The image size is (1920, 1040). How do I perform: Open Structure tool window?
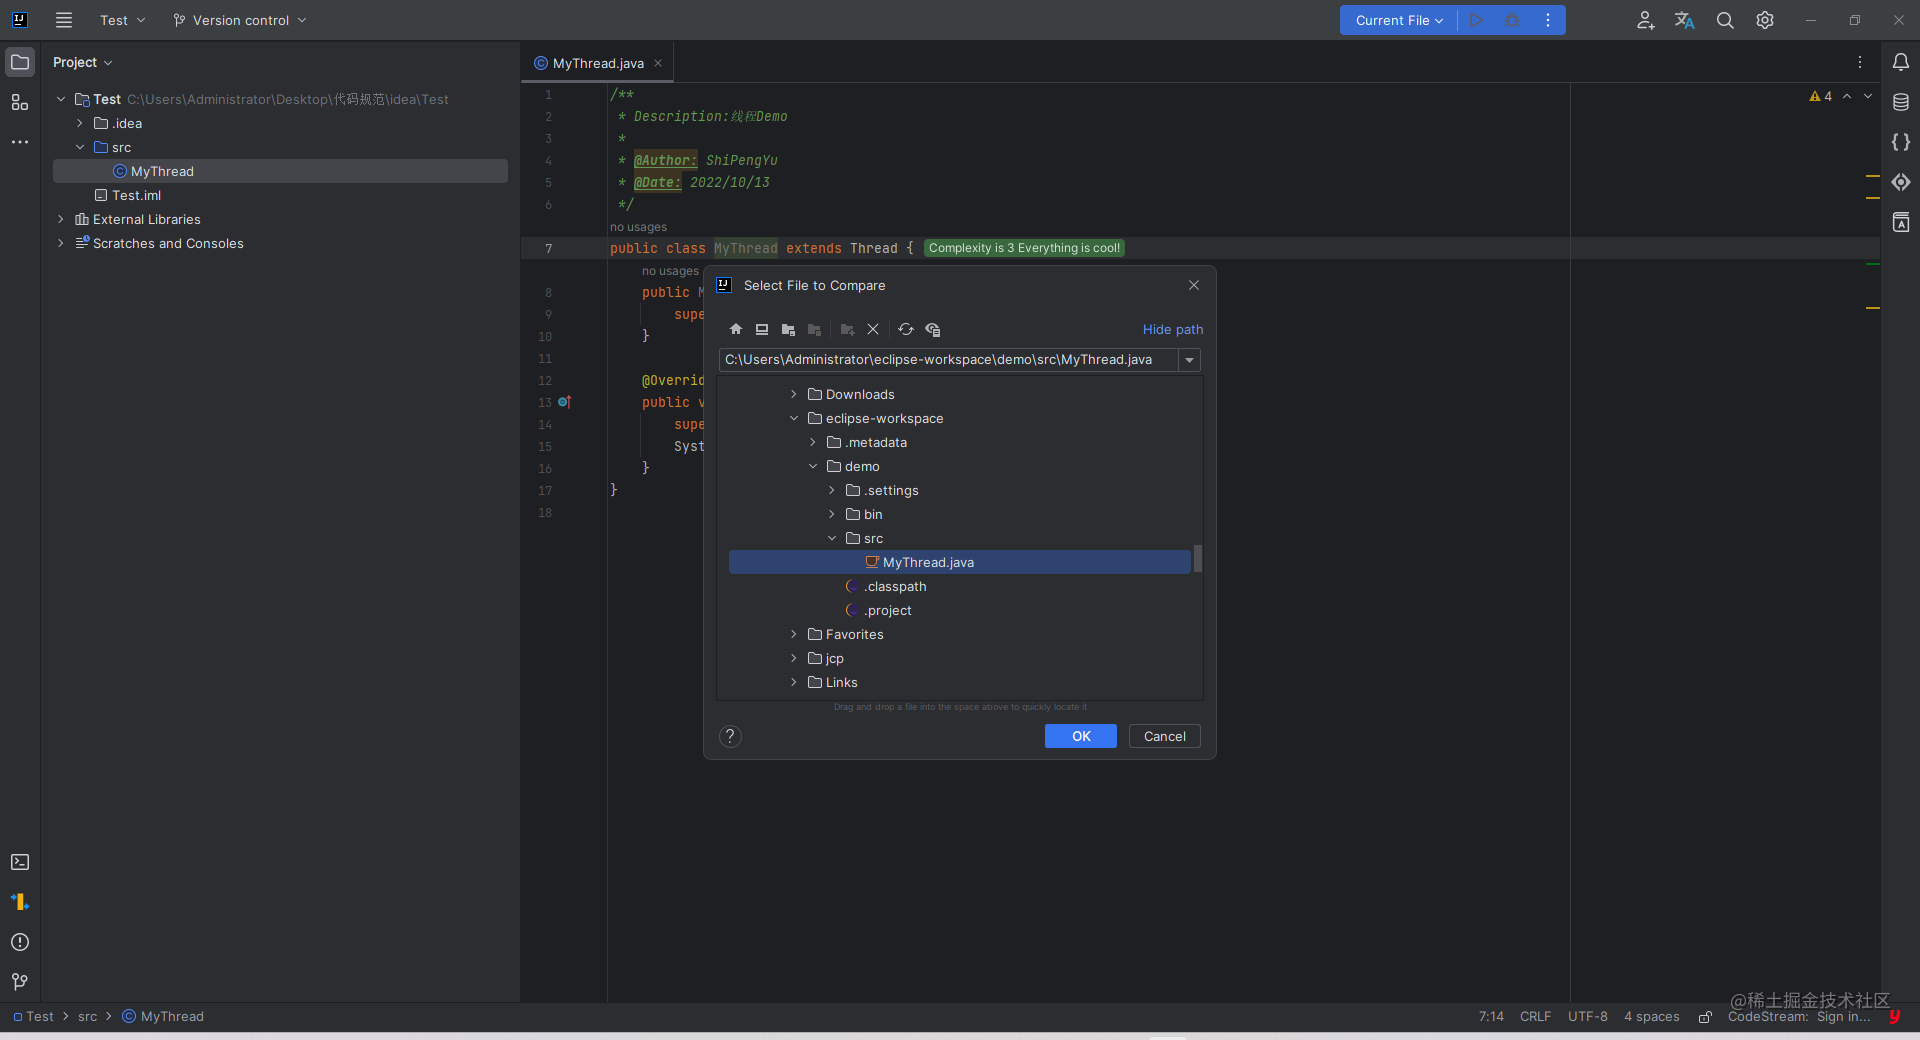pyautogui.click(x=20, y=102)
